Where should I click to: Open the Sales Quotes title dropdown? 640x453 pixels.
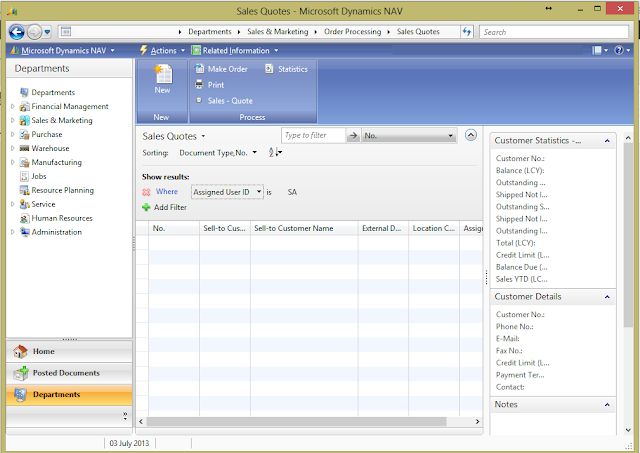click(x=203, y=137)
